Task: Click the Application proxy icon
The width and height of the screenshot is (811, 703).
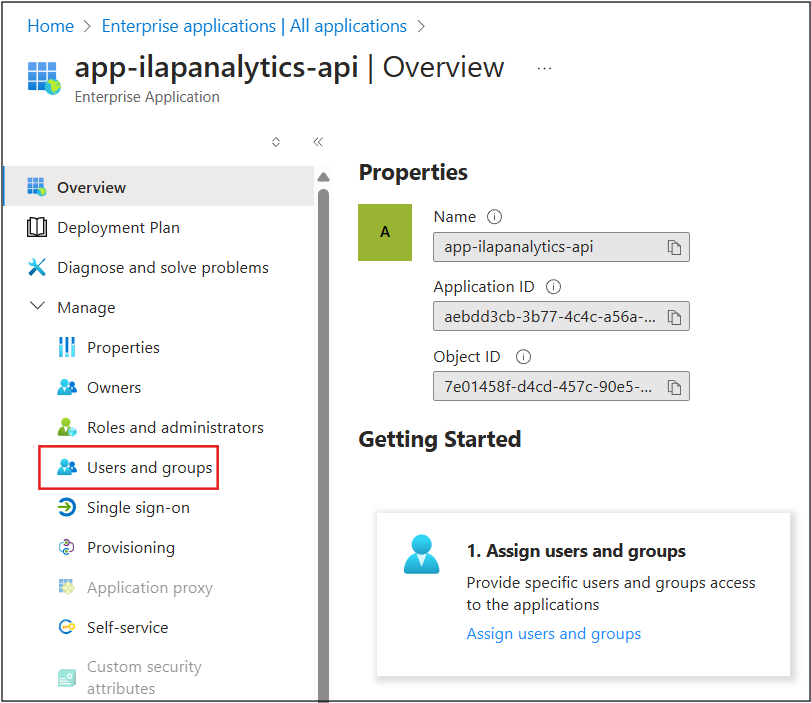Action: [67, 587]
